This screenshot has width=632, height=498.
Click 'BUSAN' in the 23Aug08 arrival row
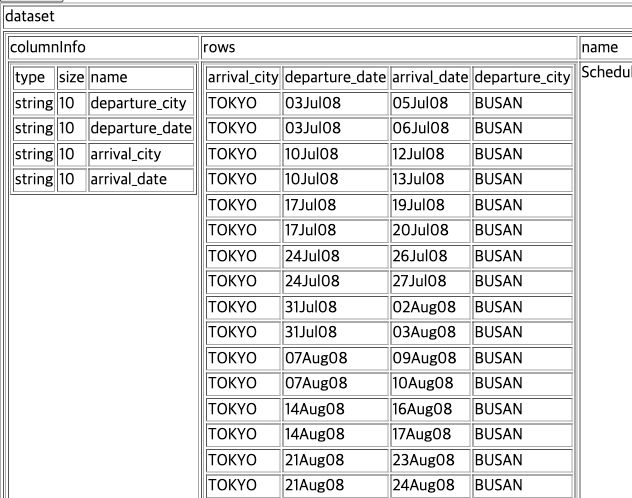coord(522,460)
